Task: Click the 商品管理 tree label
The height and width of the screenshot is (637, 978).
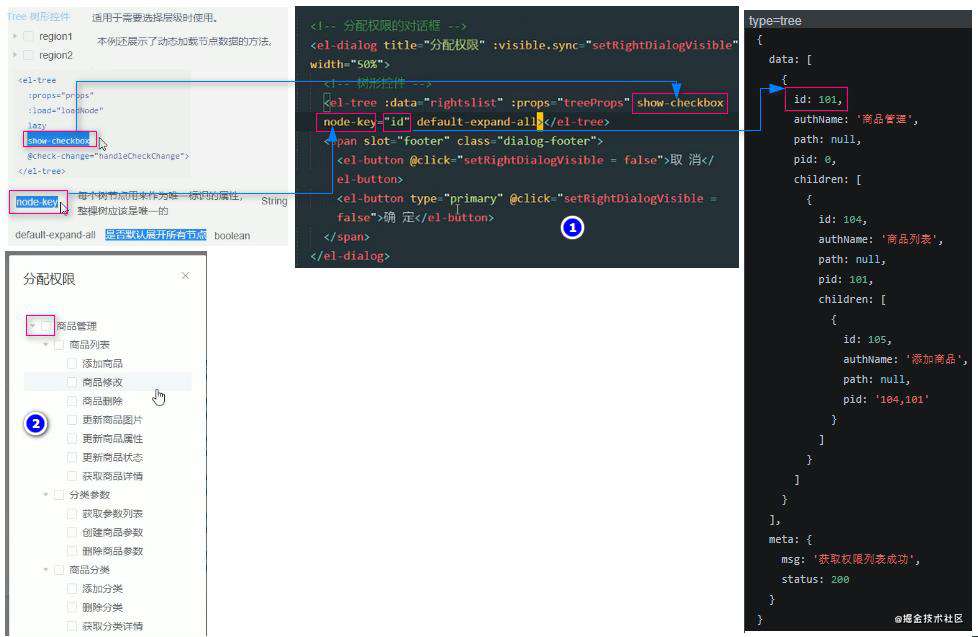Action: (77, 326)
